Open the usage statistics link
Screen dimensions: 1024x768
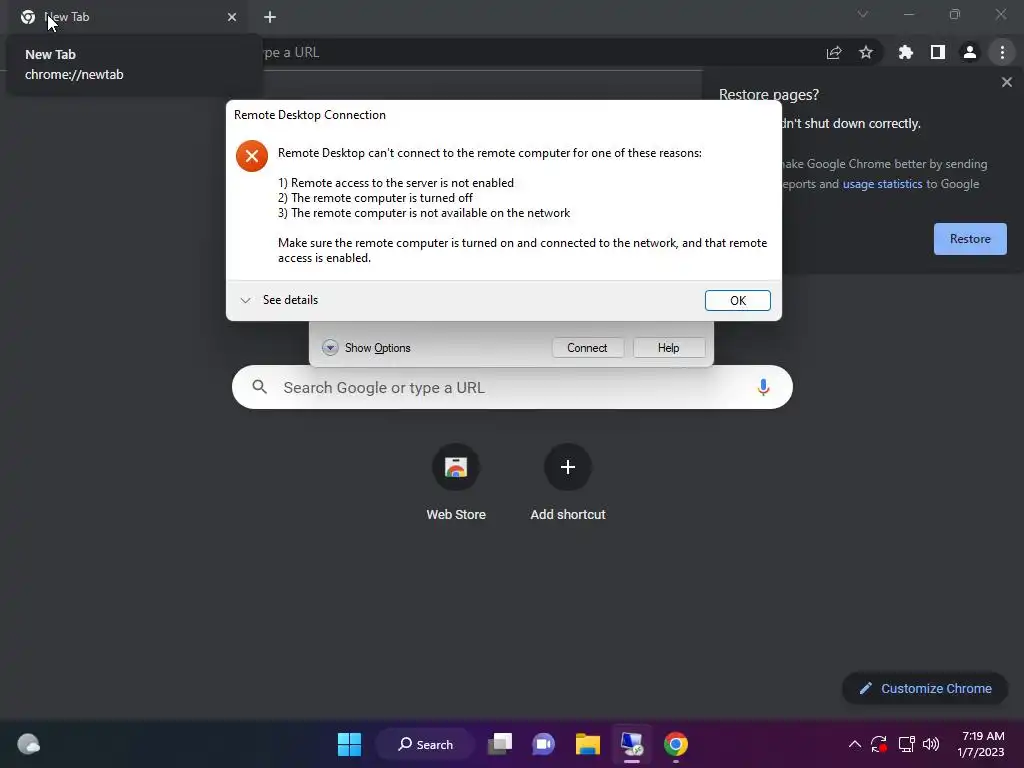[x=882, y=184]
